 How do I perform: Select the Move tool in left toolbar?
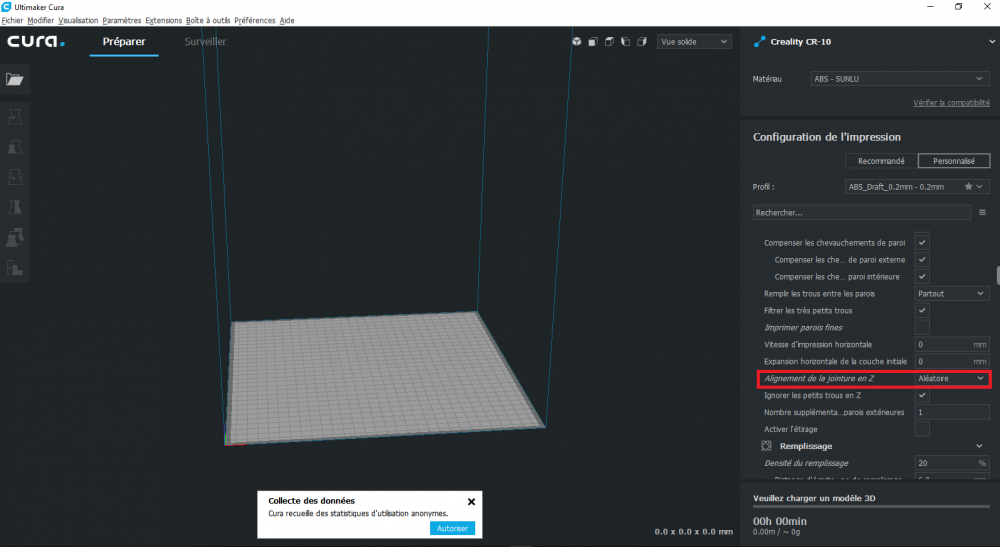coord(15,117)
